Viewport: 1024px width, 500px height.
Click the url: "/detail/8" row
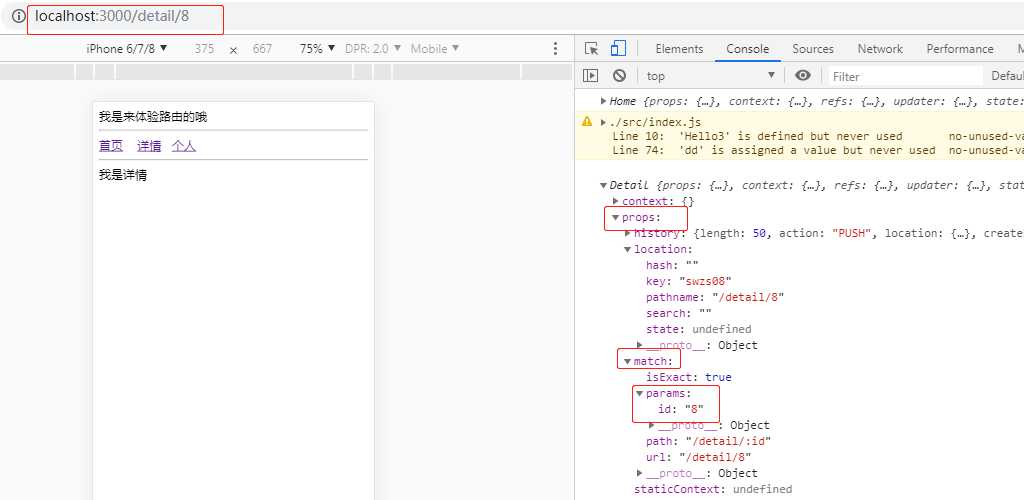coord(699,457)
